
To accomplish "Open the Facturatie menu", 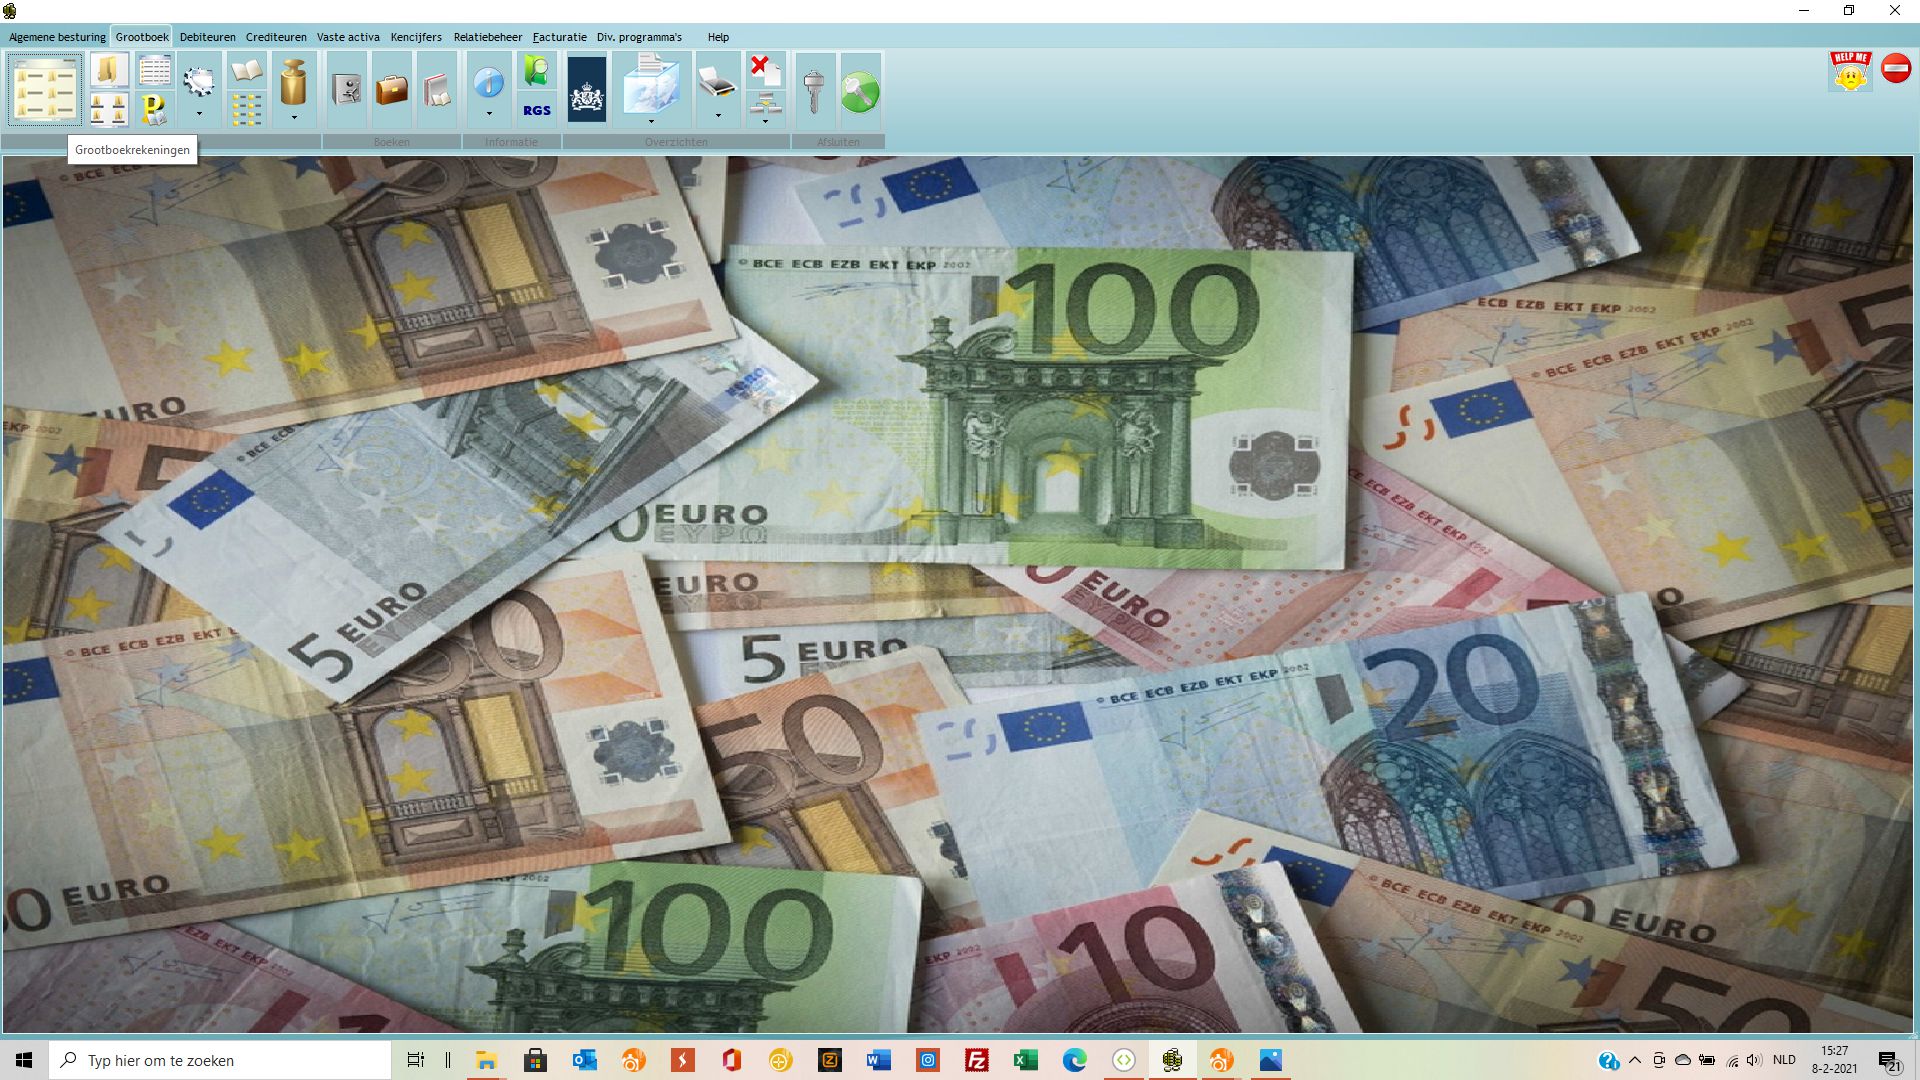I will coord(559,37).
